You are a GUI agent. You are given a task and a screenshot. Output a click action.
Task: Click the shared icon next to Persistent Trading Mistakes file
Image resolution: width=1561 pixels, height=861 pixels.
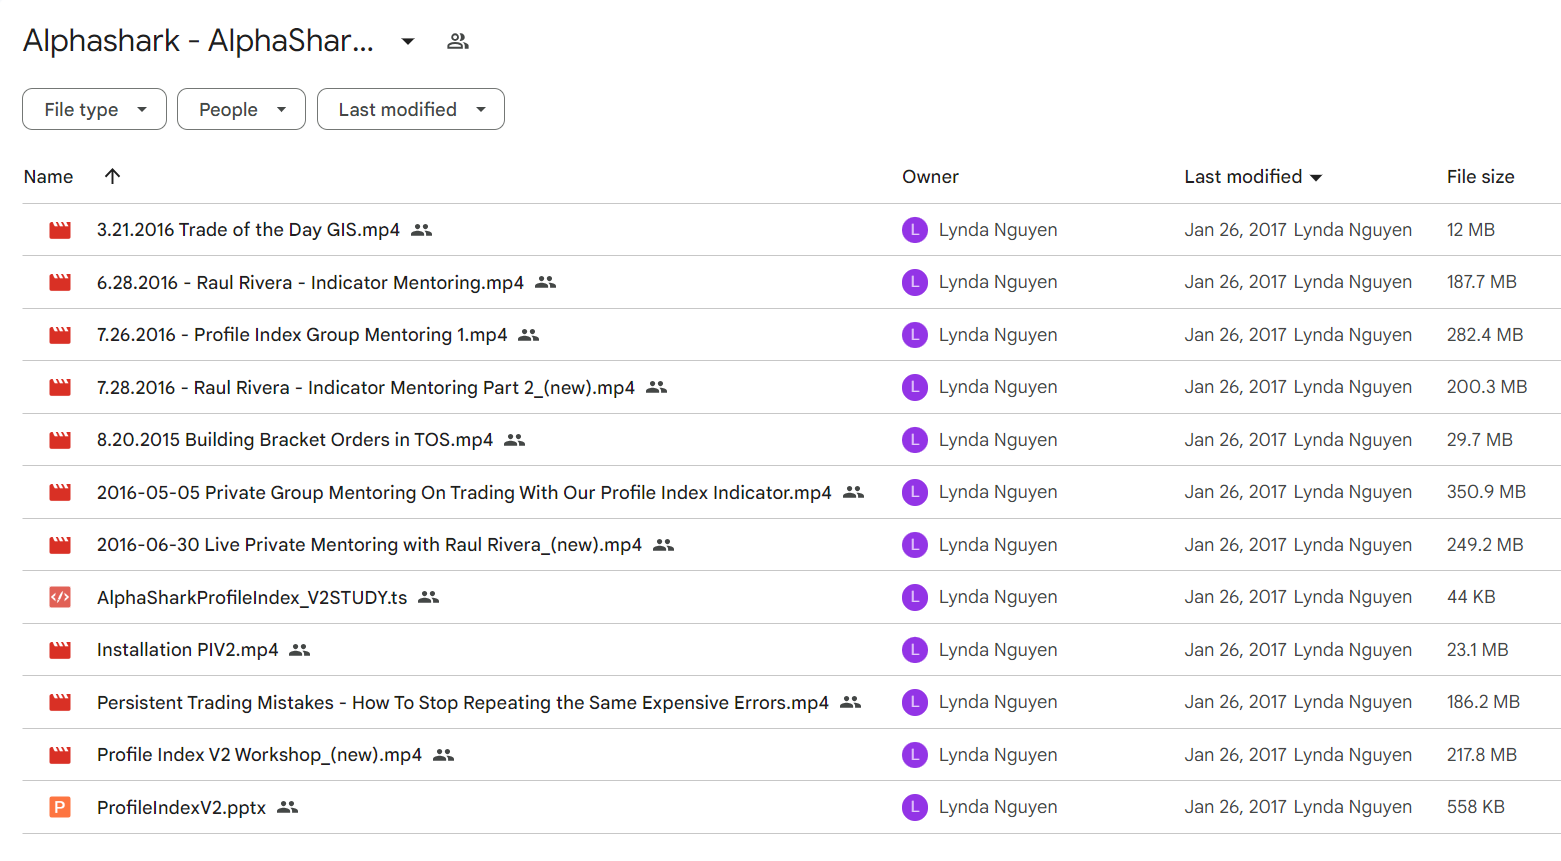point(851,702)
